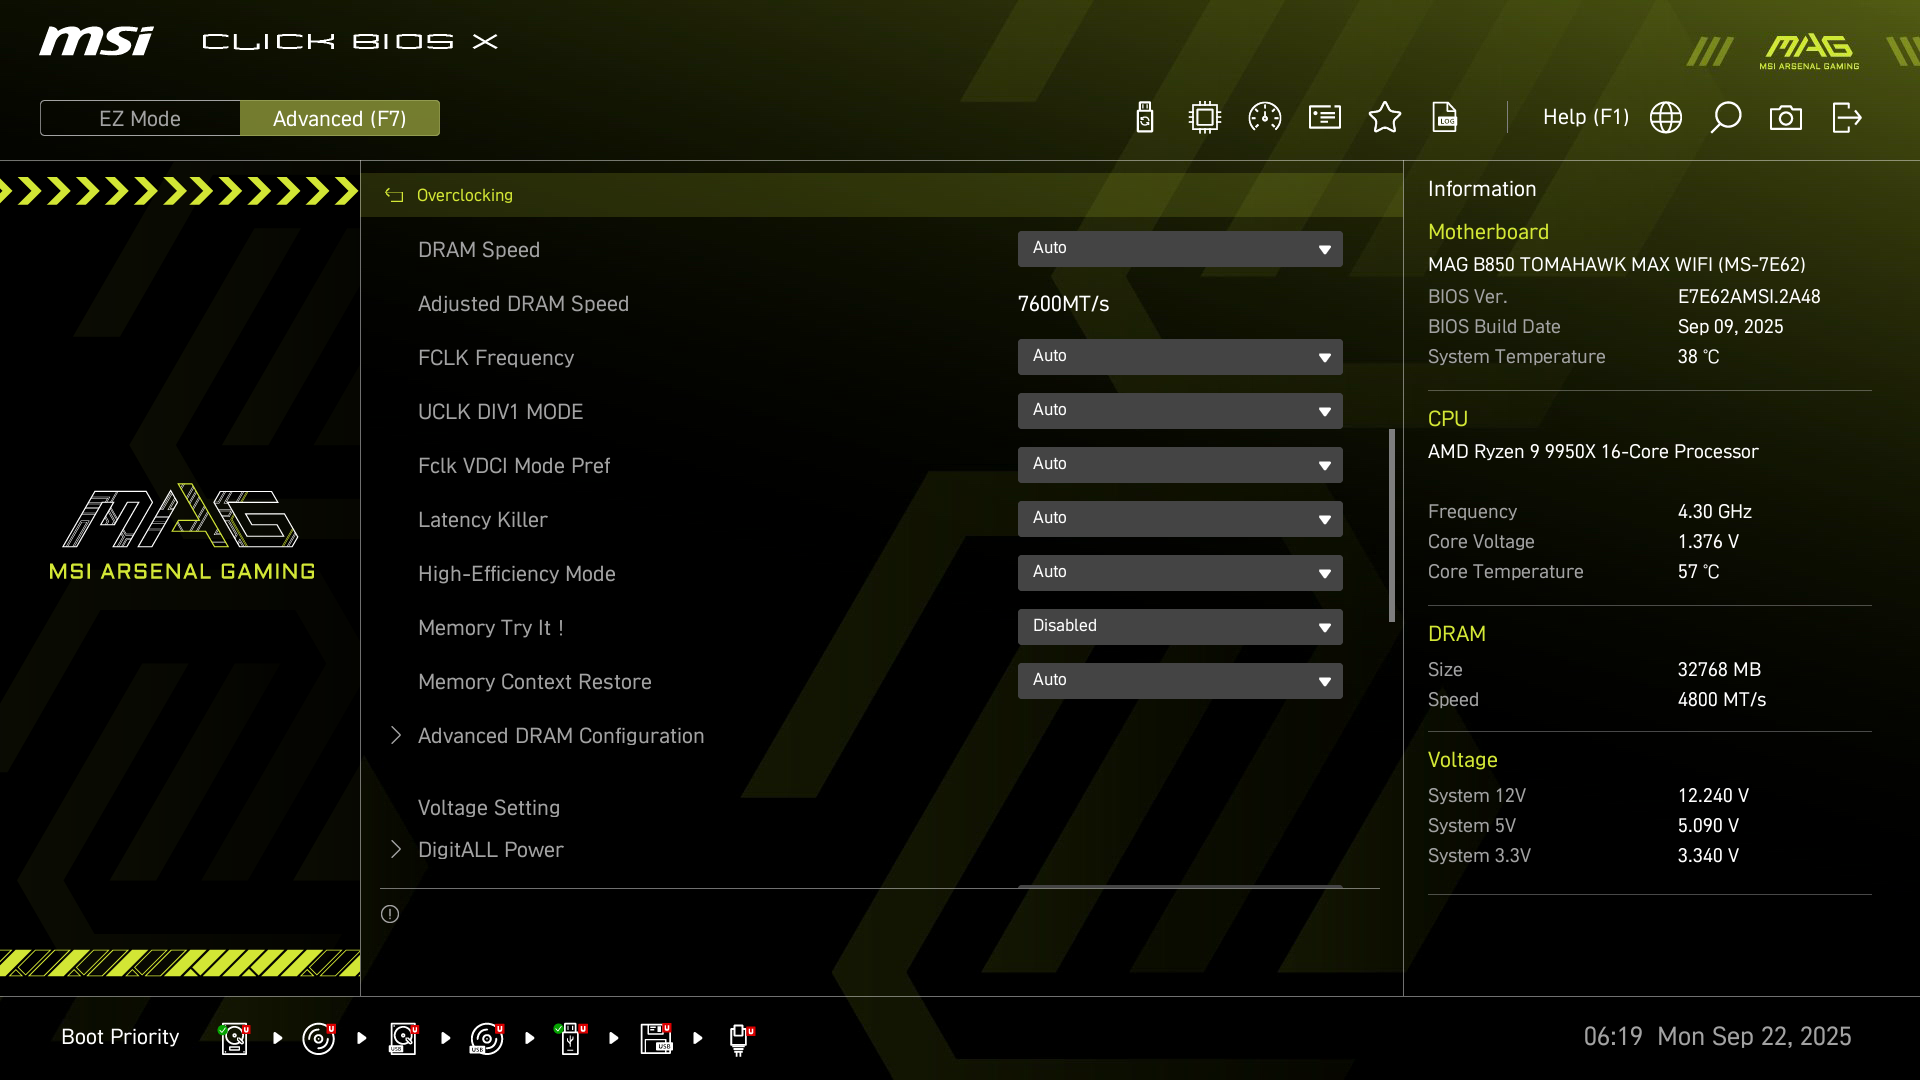Select USB floppy boot device icon

656,1038
